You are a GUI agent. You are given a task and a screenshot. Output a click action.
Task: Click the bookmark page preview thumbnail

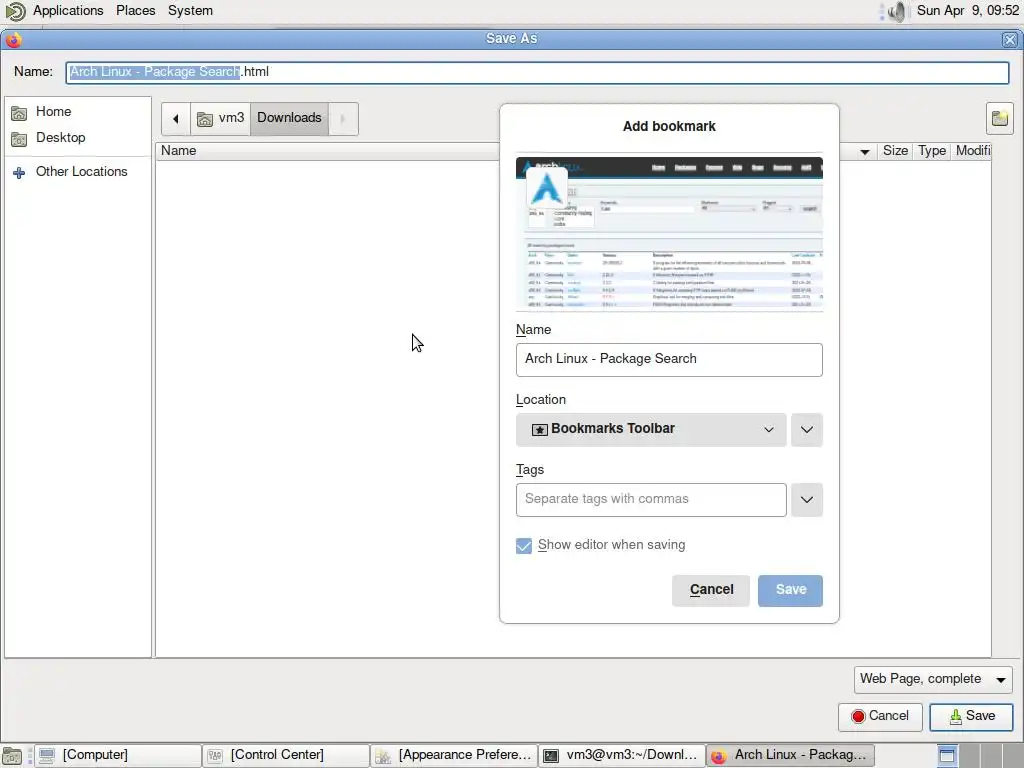coord(669,234)
